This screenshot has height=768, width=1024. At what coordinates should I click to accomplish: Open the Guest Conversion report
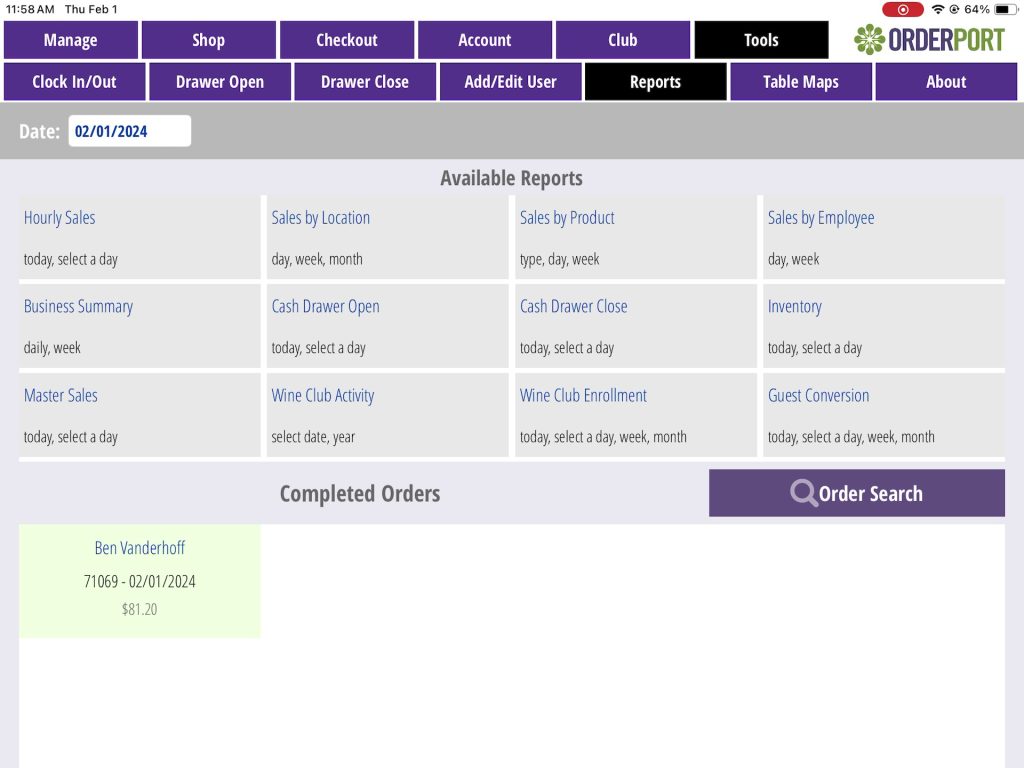tap(818, 396)
